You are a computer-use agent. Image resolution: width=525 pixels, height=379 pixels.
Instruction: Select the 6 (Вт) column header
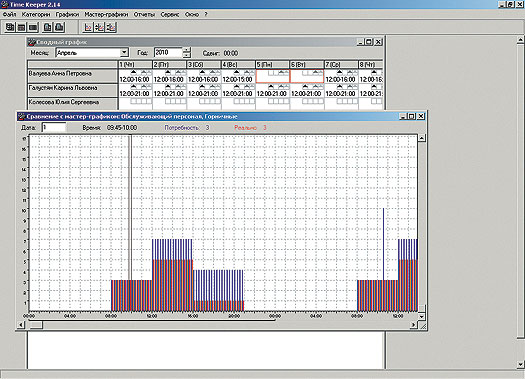click(307, 64)
